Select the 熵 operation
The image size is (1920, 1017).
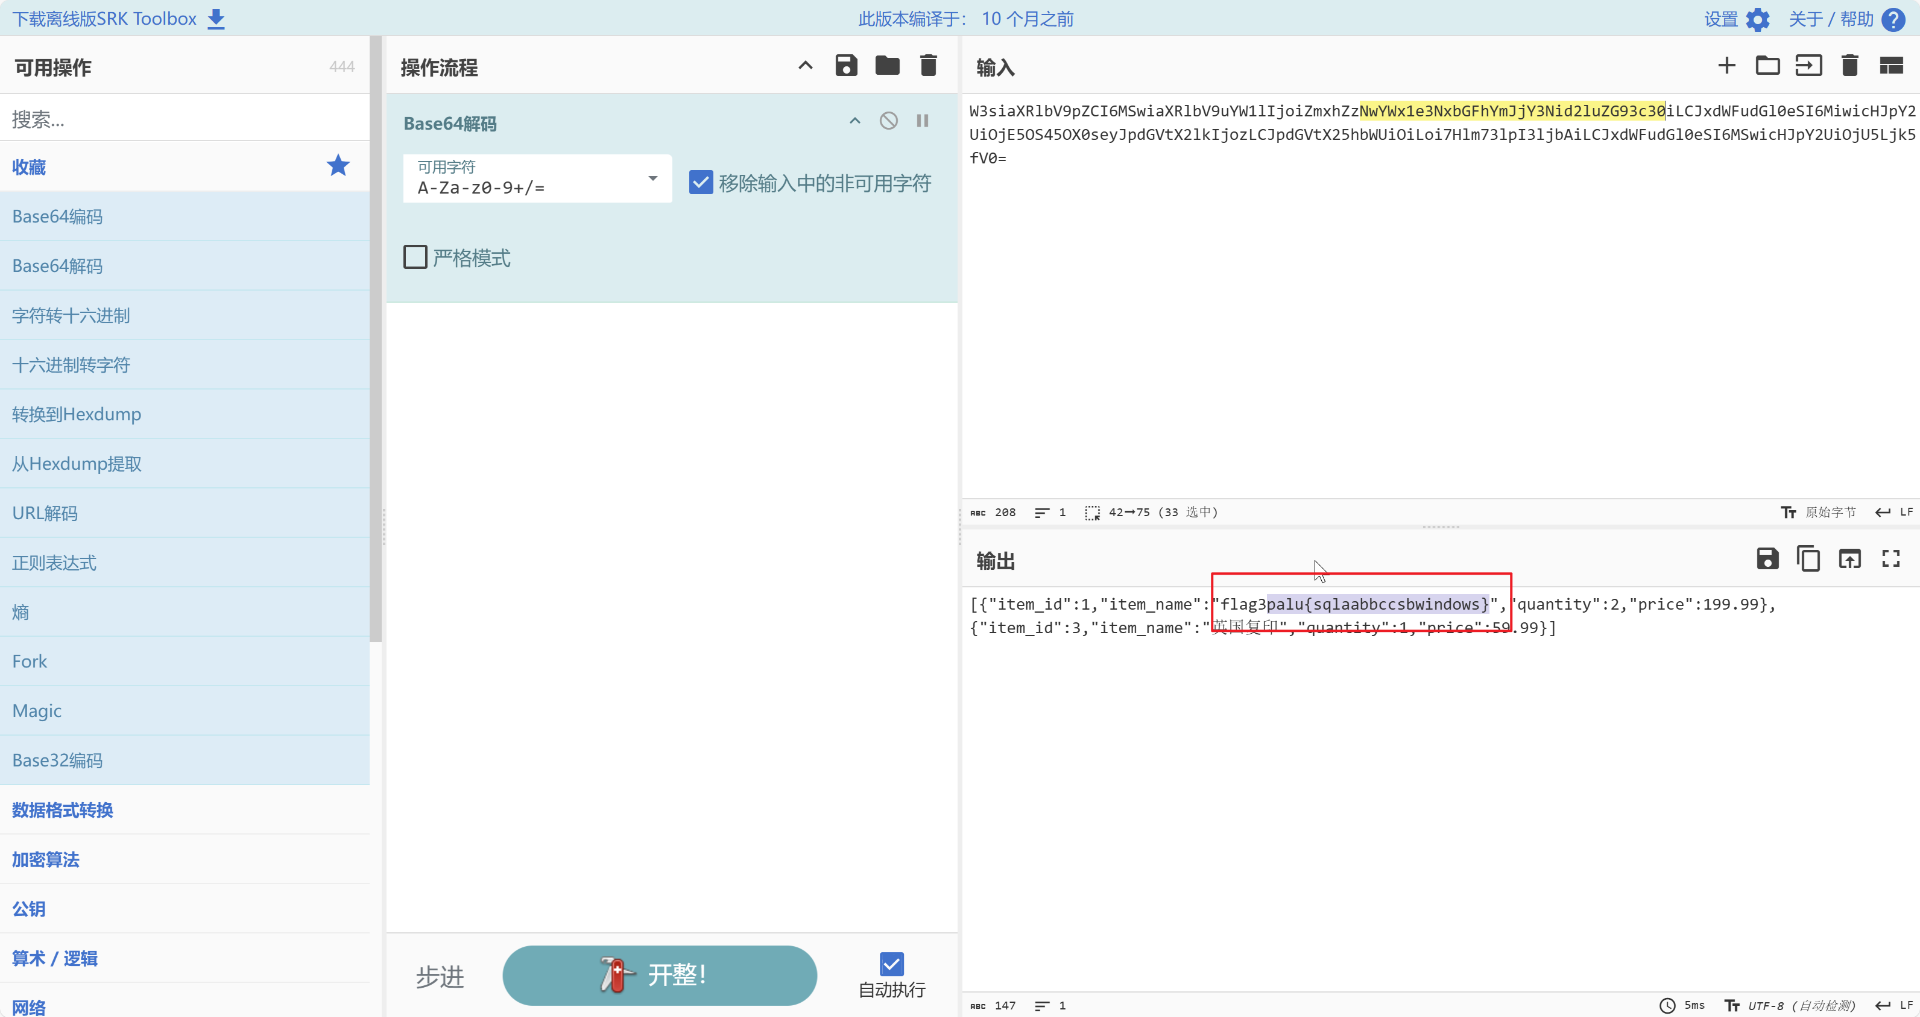point(185,612)
